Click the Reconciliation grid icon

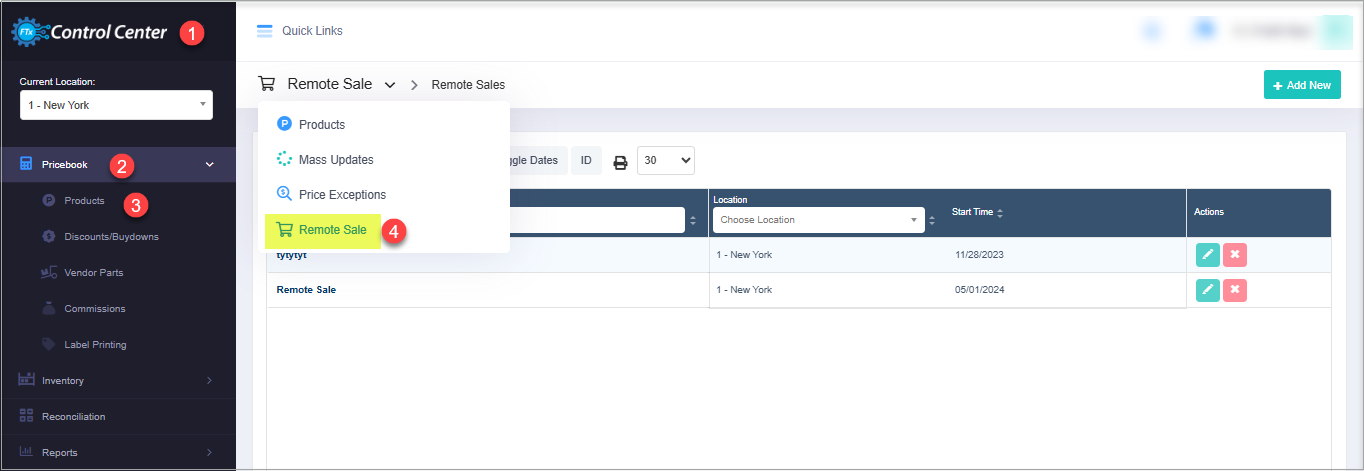click(x=27, y=416)
